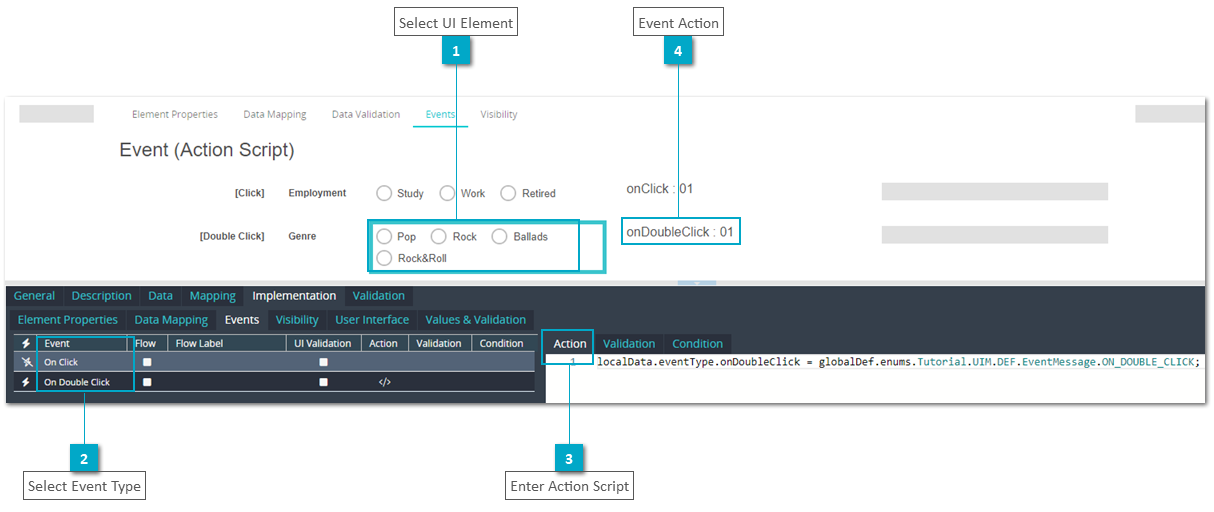
Task: Switch to the Data Validation tab
Action: click(x=366, y=114)
